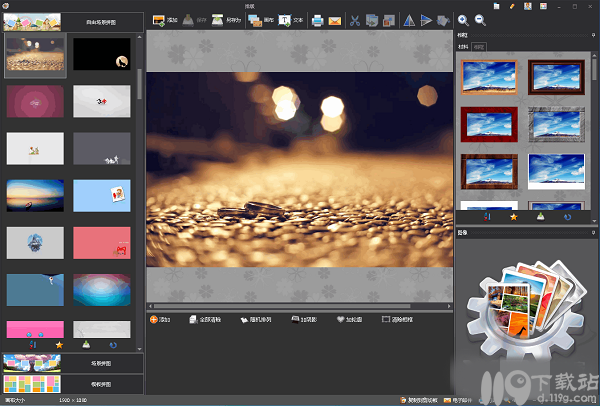The height and width of the screenshot is (406, 600).
Task: Click the add shadow icon below canvas
Action: coord(295,320)
